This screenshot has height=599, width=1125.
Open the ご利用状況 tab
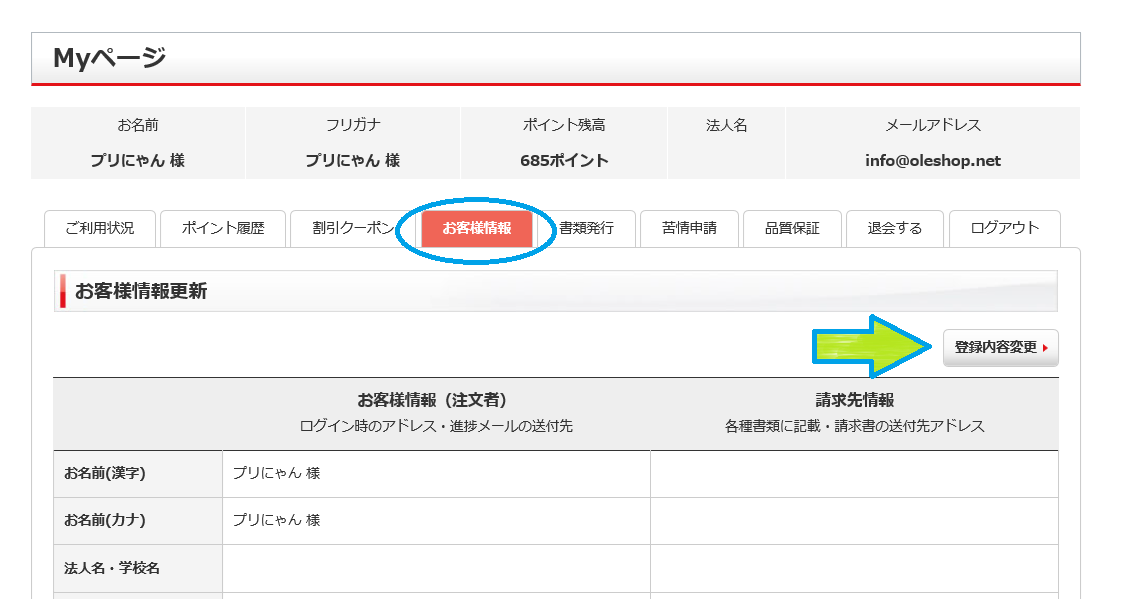(x=98, y=228)
